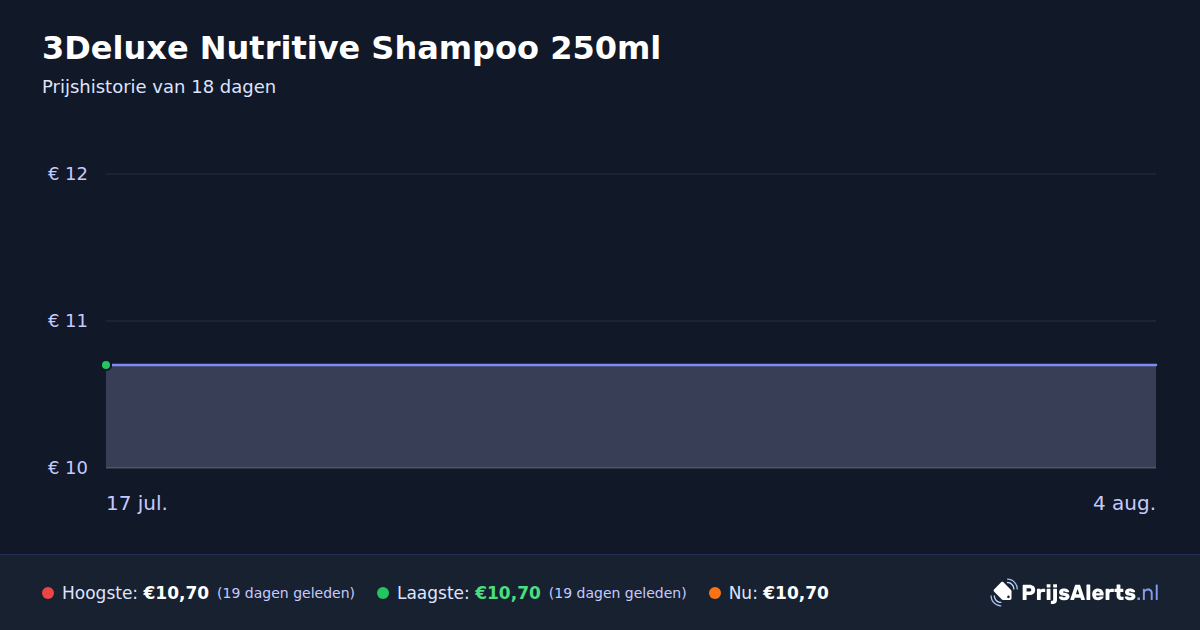Click the green Laagste legend dot
Viewport: 1200px width, 630px height.
tap(383, 593)
